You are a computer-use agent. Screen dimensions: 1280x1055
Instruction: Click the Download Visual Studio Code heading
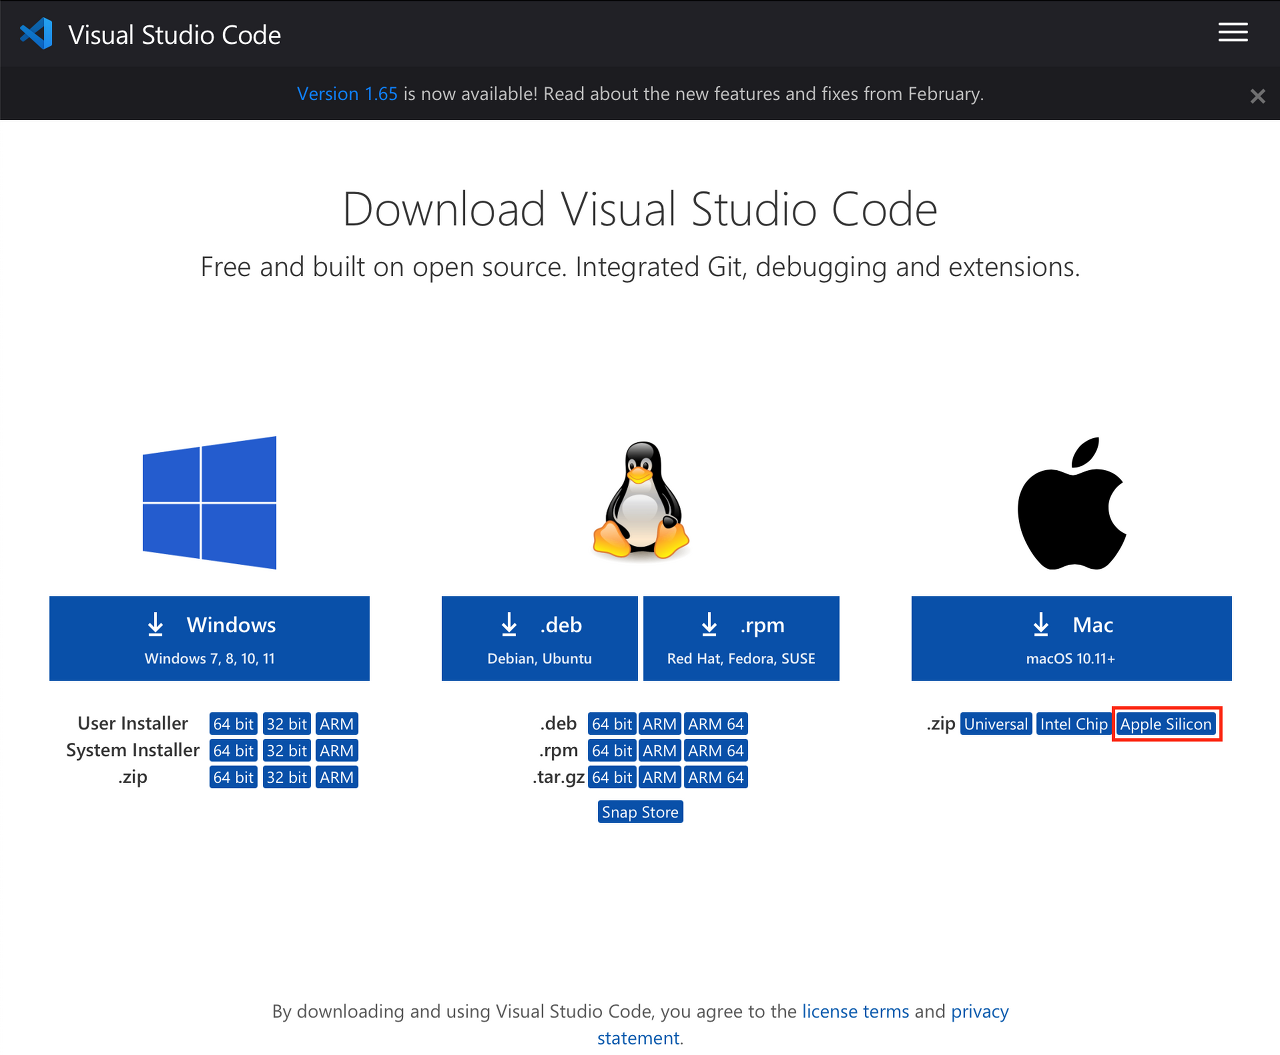coord(640,210)
